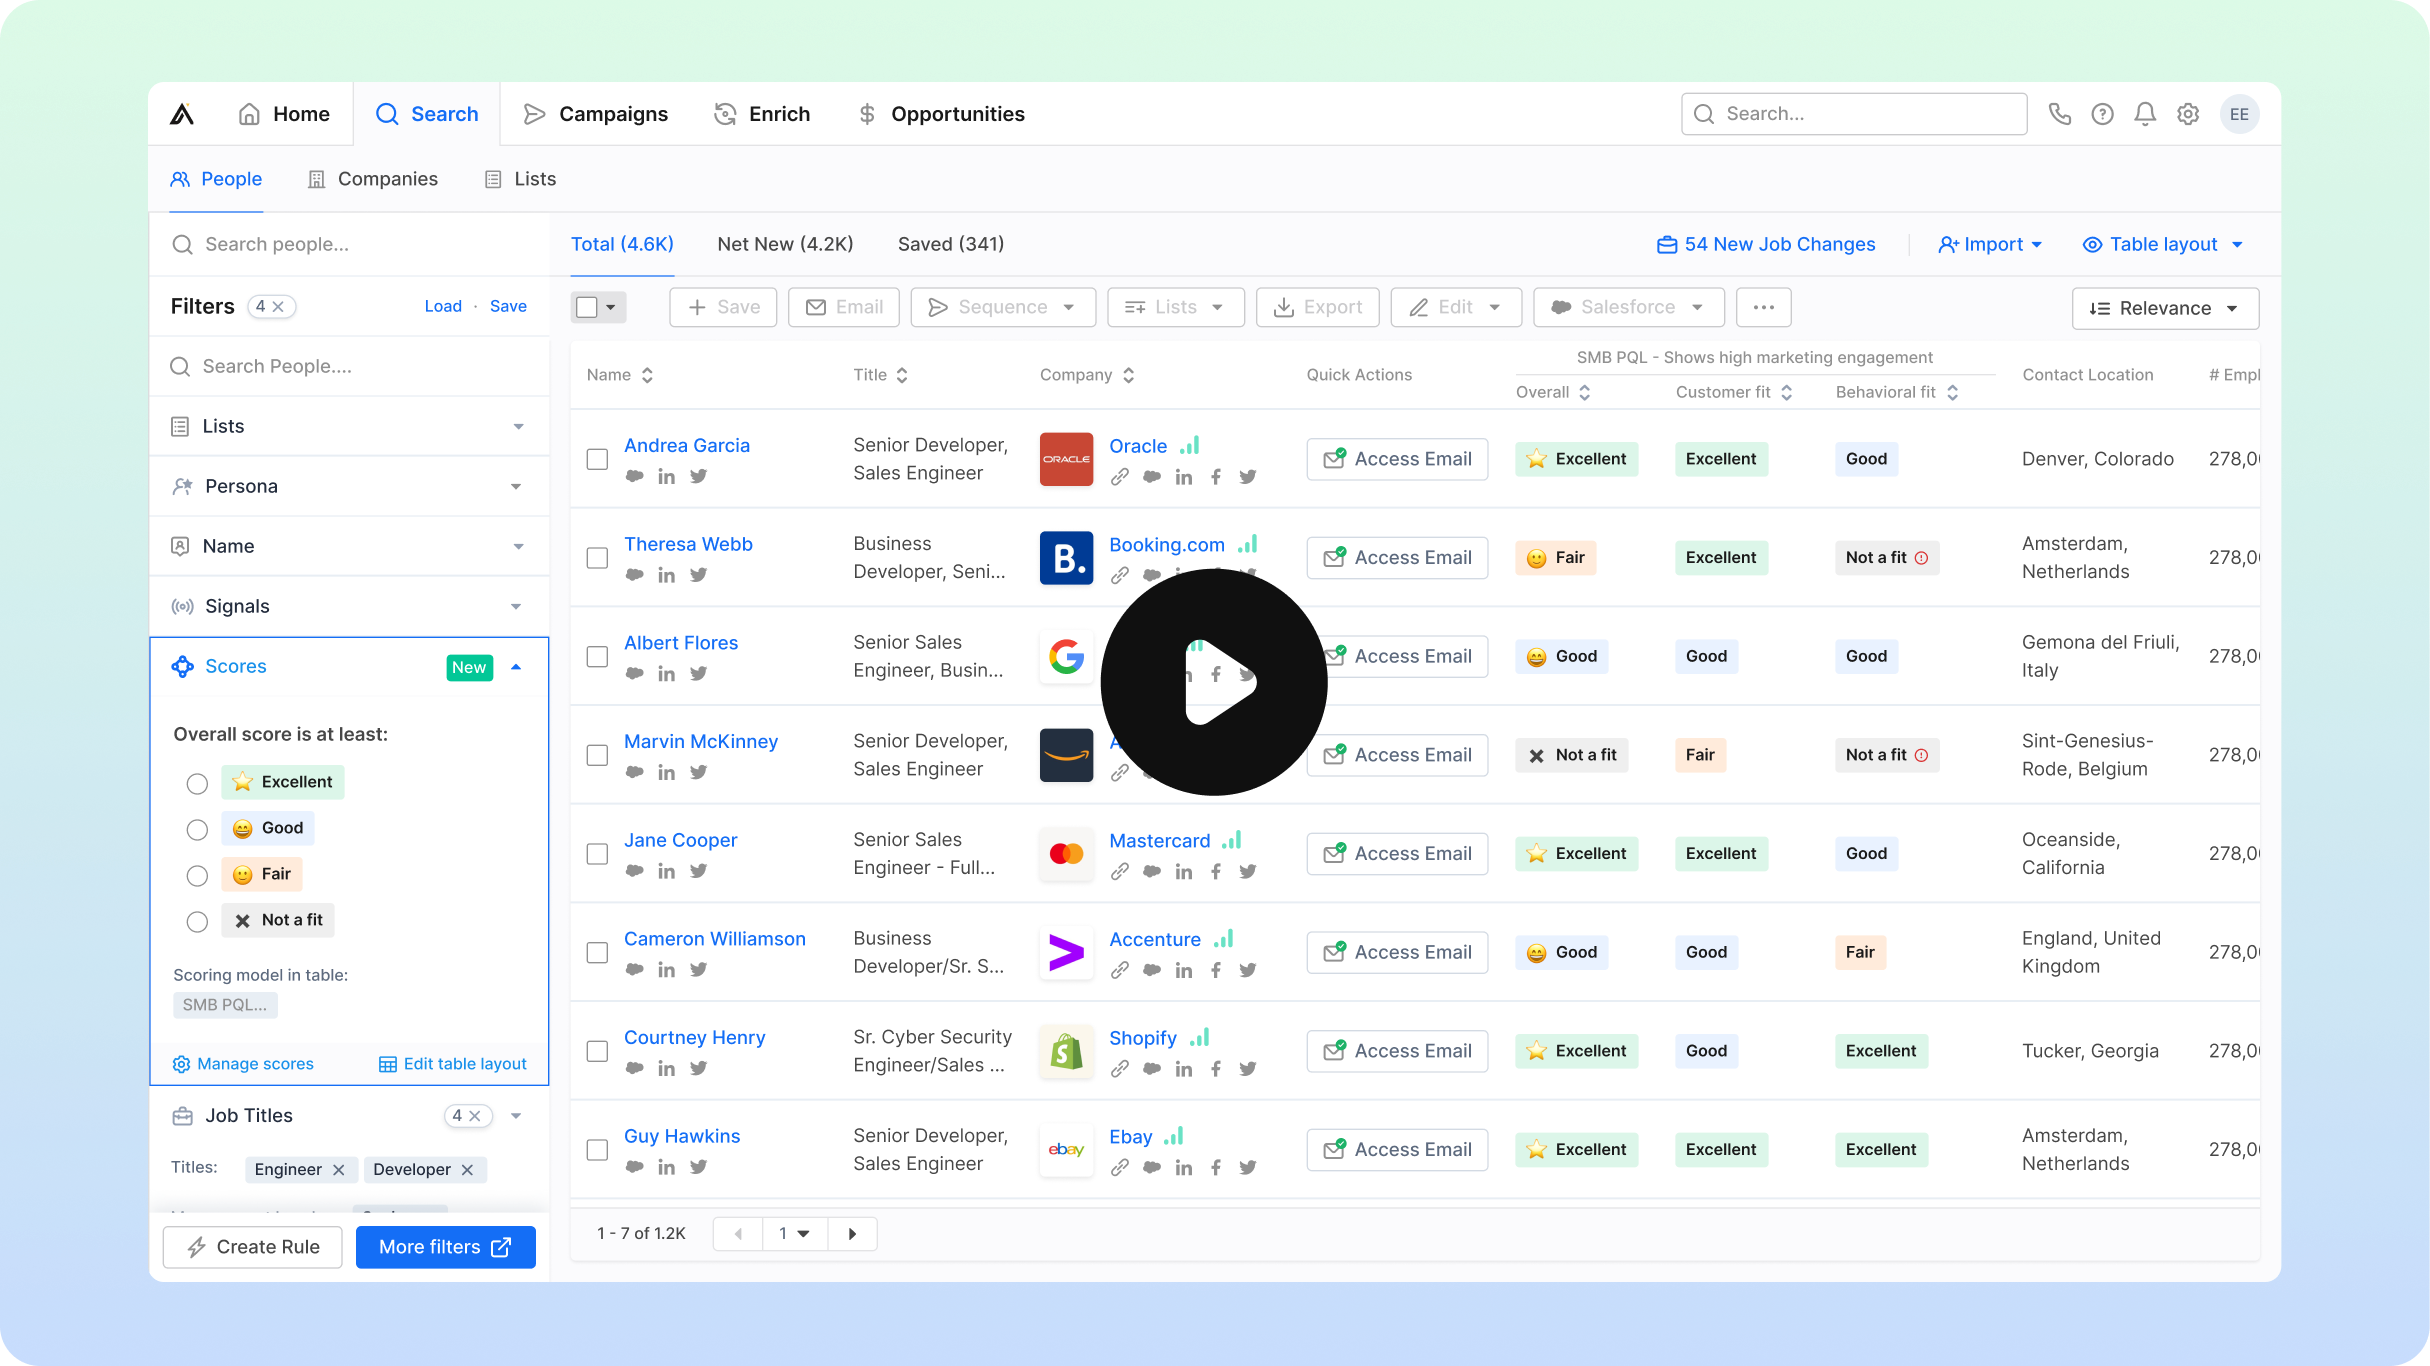Viewport: 2430px width, 1366px height.
Task: Select the Fair score radio button
Action: [x=197, y=875]
